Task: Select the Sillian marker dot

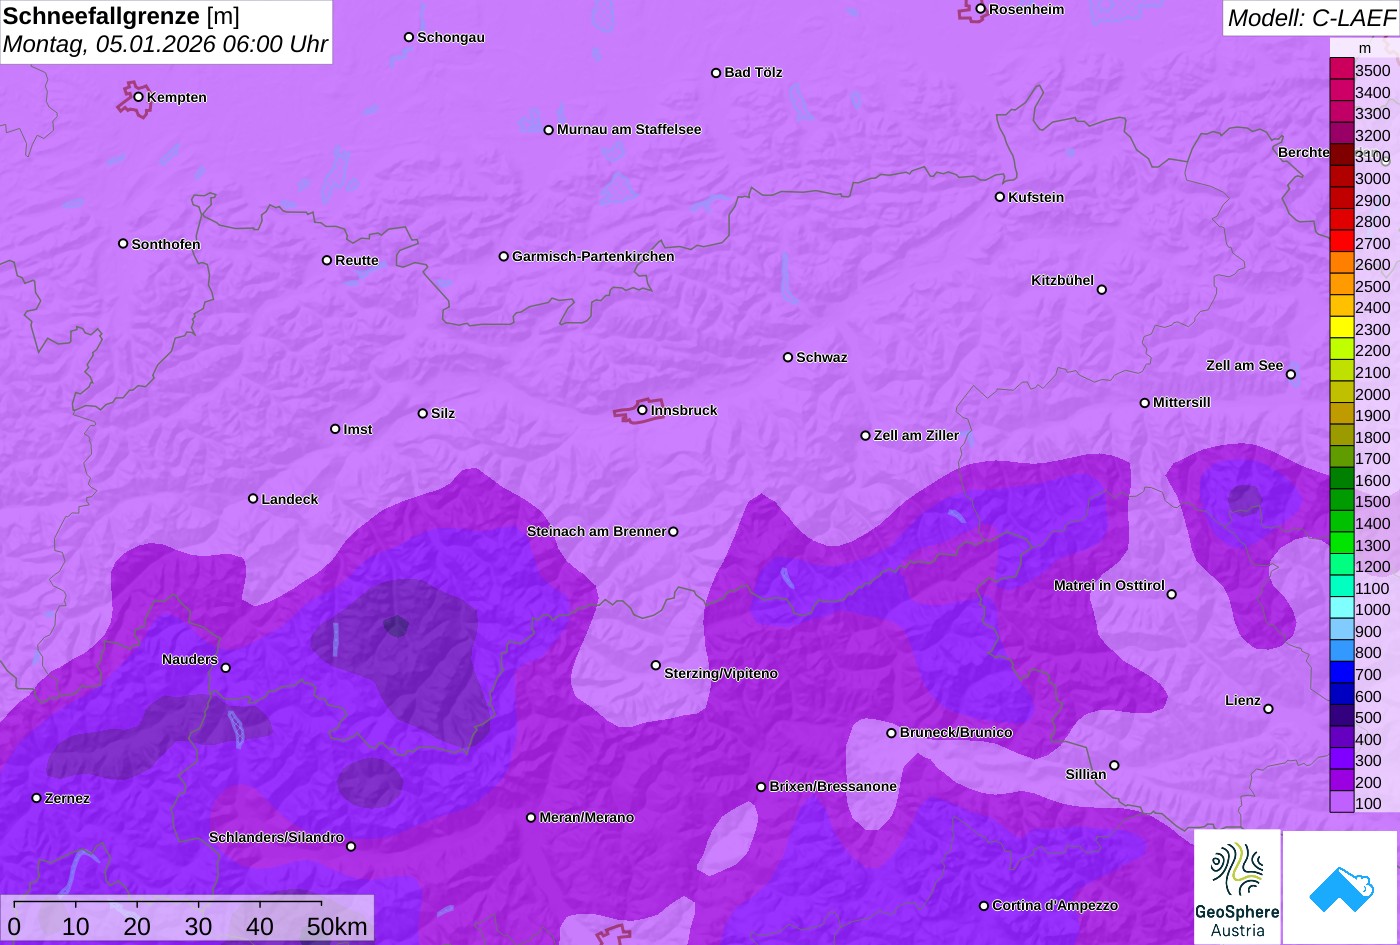Action: (1114, 766)
